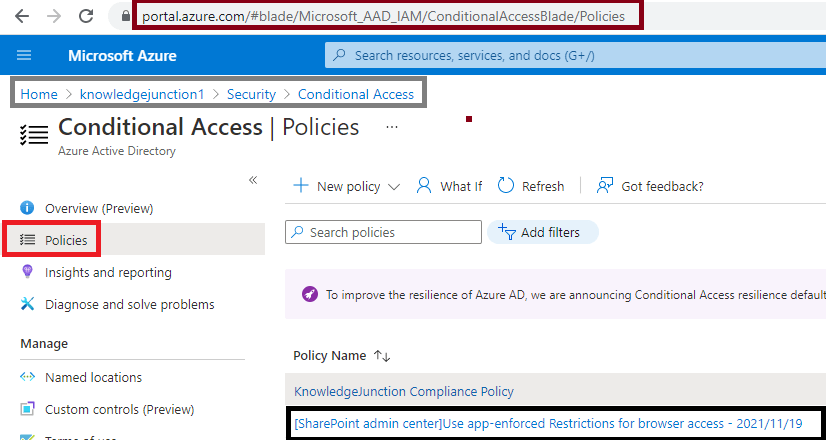826x440 pixels.
Task: Click Conditional Access breadcrumb
Action: click(x=356, y=94)
